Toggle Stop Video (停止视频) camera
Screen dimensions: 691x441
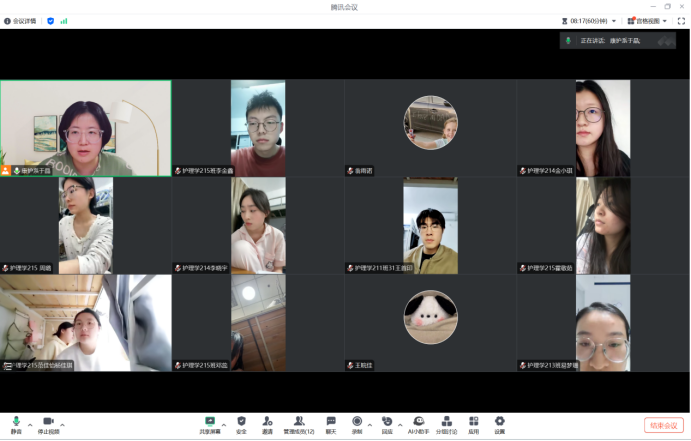click(x=47, y=424)
